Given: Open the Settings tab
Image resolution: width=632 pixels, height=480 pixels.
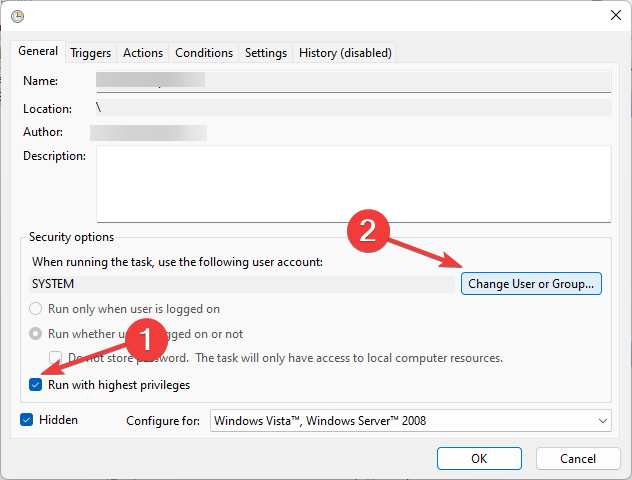Looking at the screenshot, I should (x=266, y=53).
